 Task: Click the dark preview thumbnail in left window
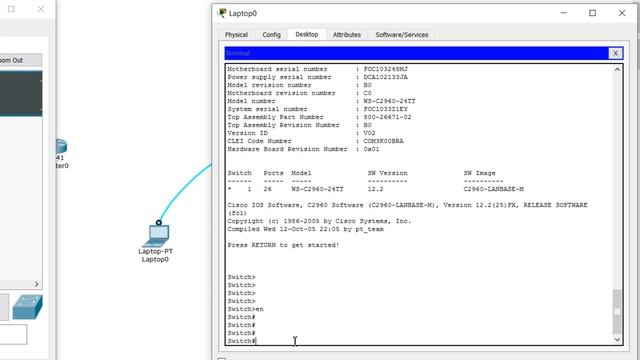click(21, 93)
